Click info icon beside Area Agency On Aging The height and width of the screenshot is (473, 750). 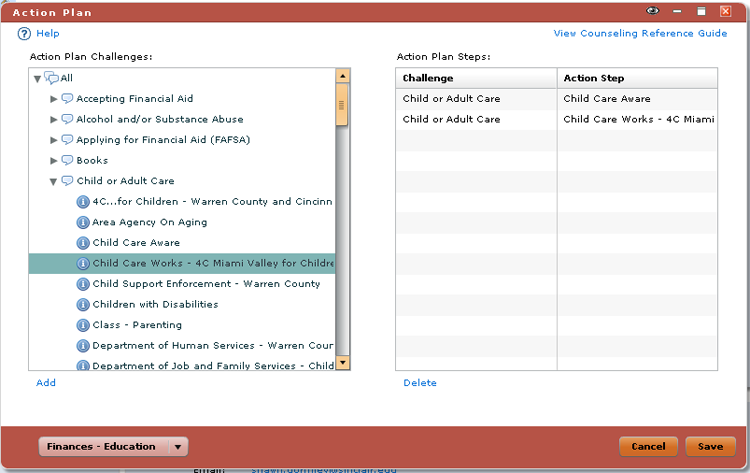[84, 222]
